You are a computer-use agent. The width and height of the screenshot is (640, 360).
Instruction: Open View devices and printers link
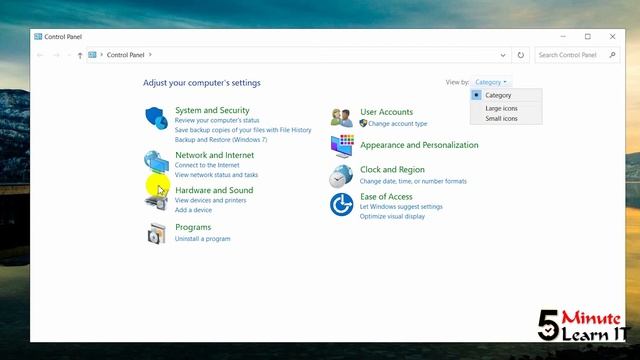tap(211, 200)
